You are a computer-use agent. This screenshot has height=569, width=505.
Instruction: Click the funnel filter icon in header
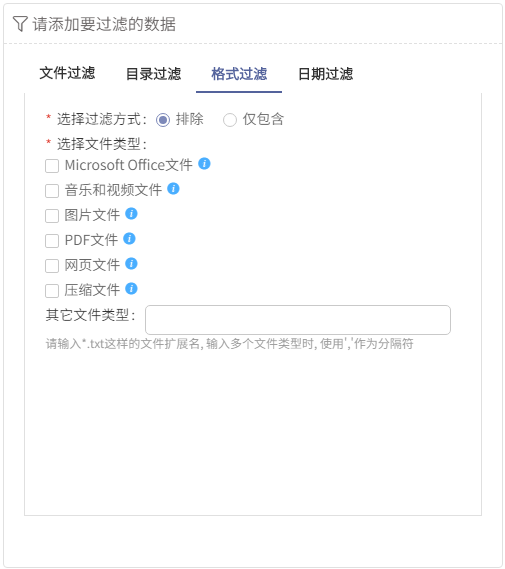(20, 24)
